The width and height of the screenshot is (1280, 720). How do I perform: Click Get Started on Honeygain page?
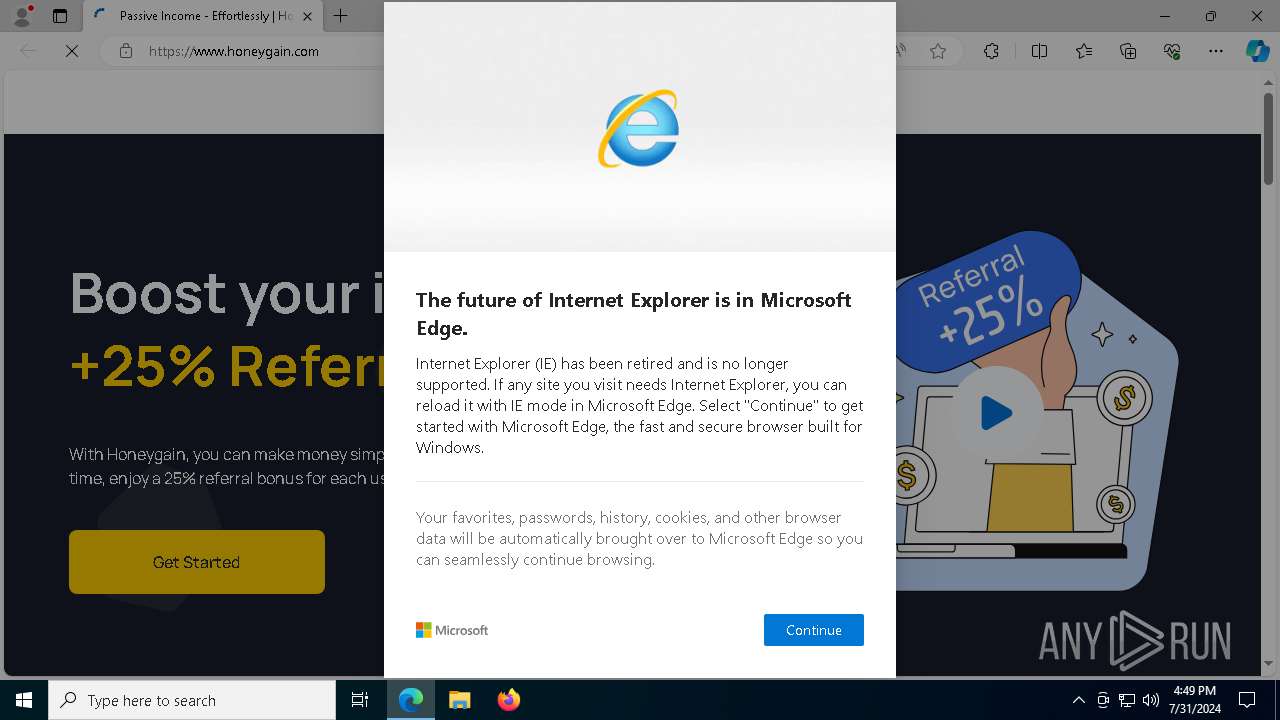[197, 562]
